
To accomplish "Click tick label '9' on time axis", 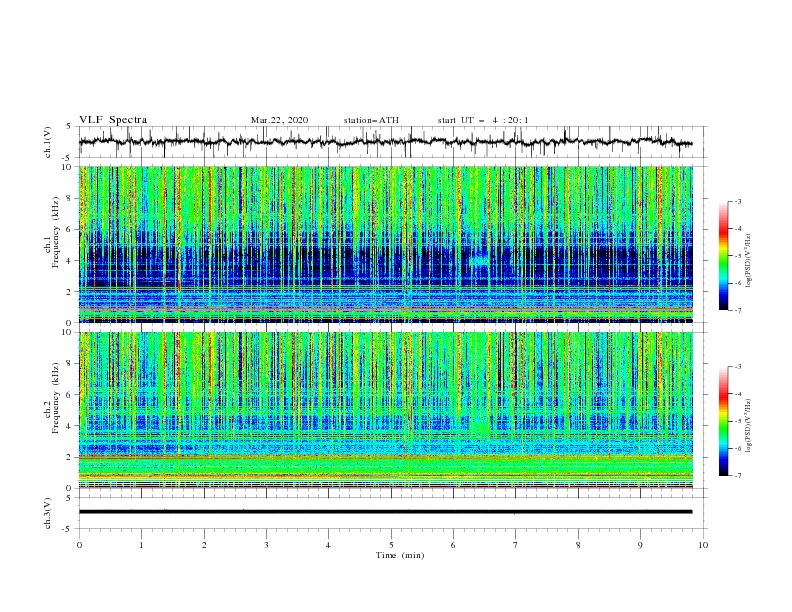I will [x=640, y=545].
